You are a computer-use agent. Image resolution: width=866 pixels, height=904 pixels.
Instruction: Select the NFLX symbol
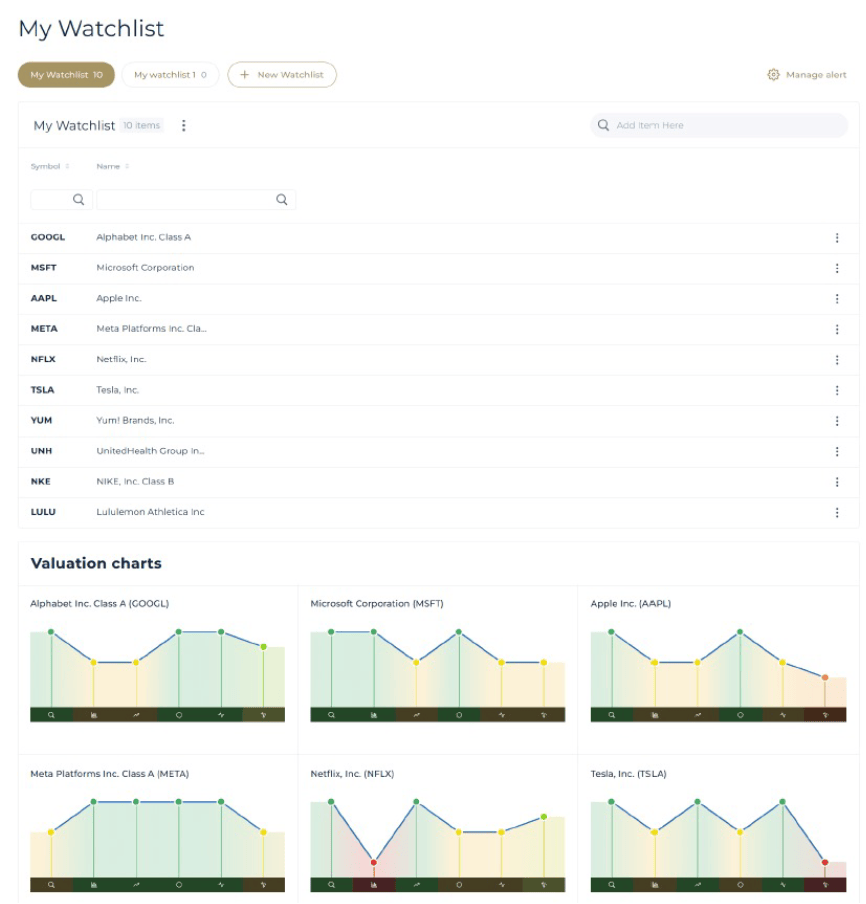[43, 359]
